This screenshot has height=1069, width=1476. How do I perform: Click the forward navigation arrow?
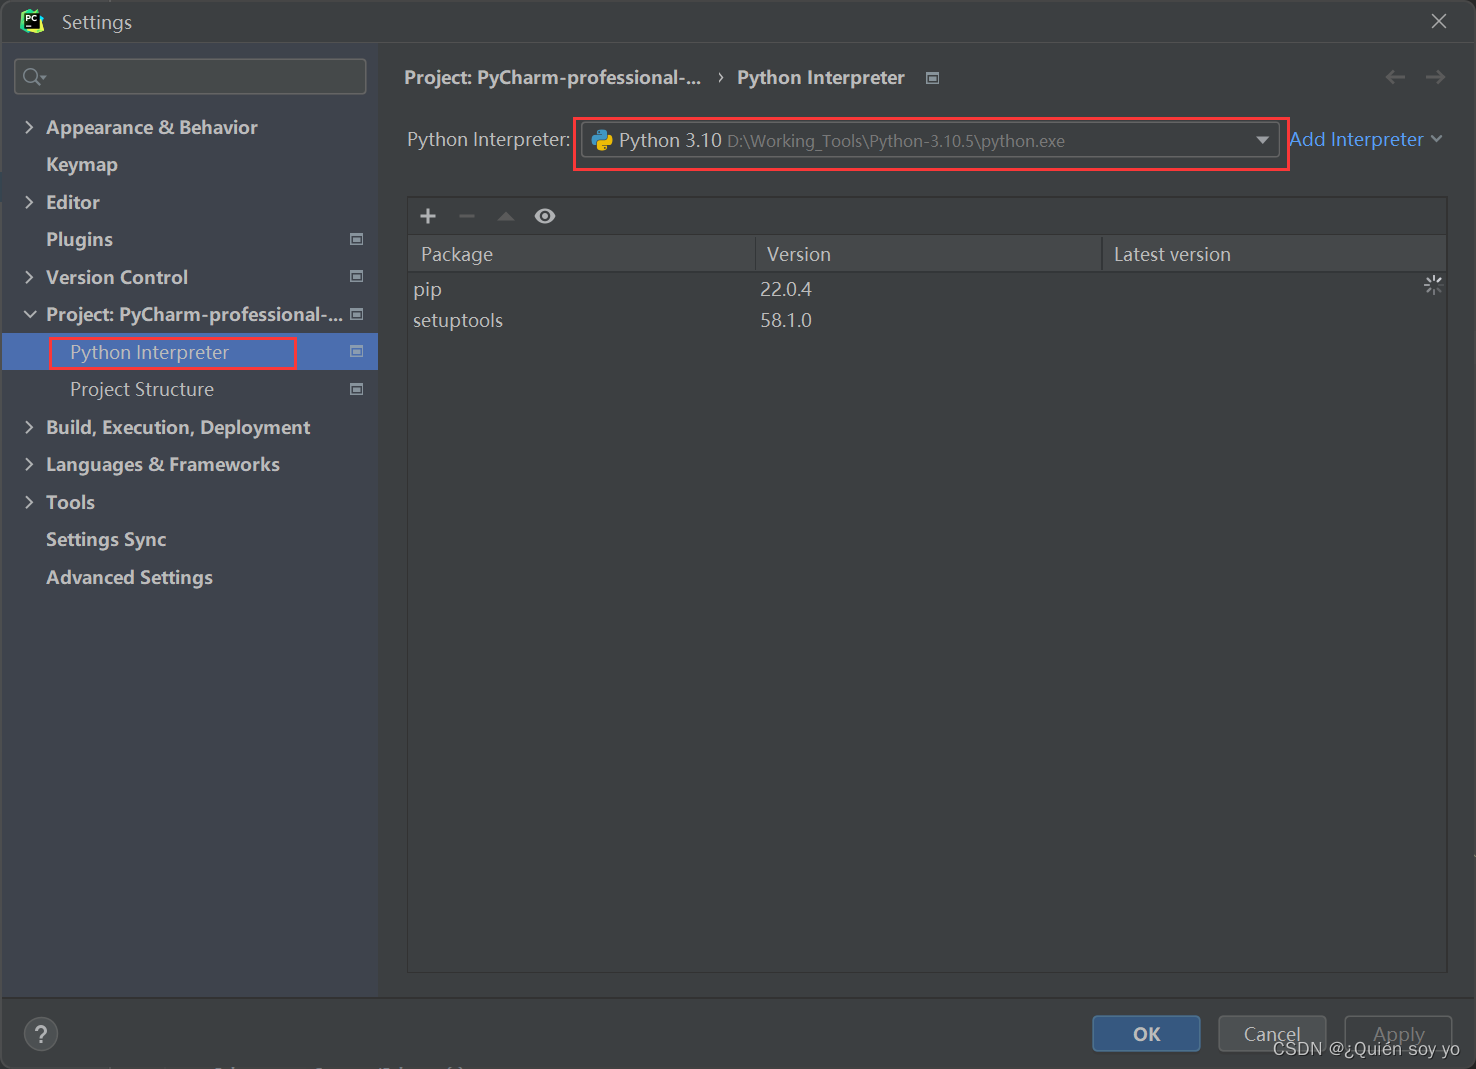tap(1435, 77)
